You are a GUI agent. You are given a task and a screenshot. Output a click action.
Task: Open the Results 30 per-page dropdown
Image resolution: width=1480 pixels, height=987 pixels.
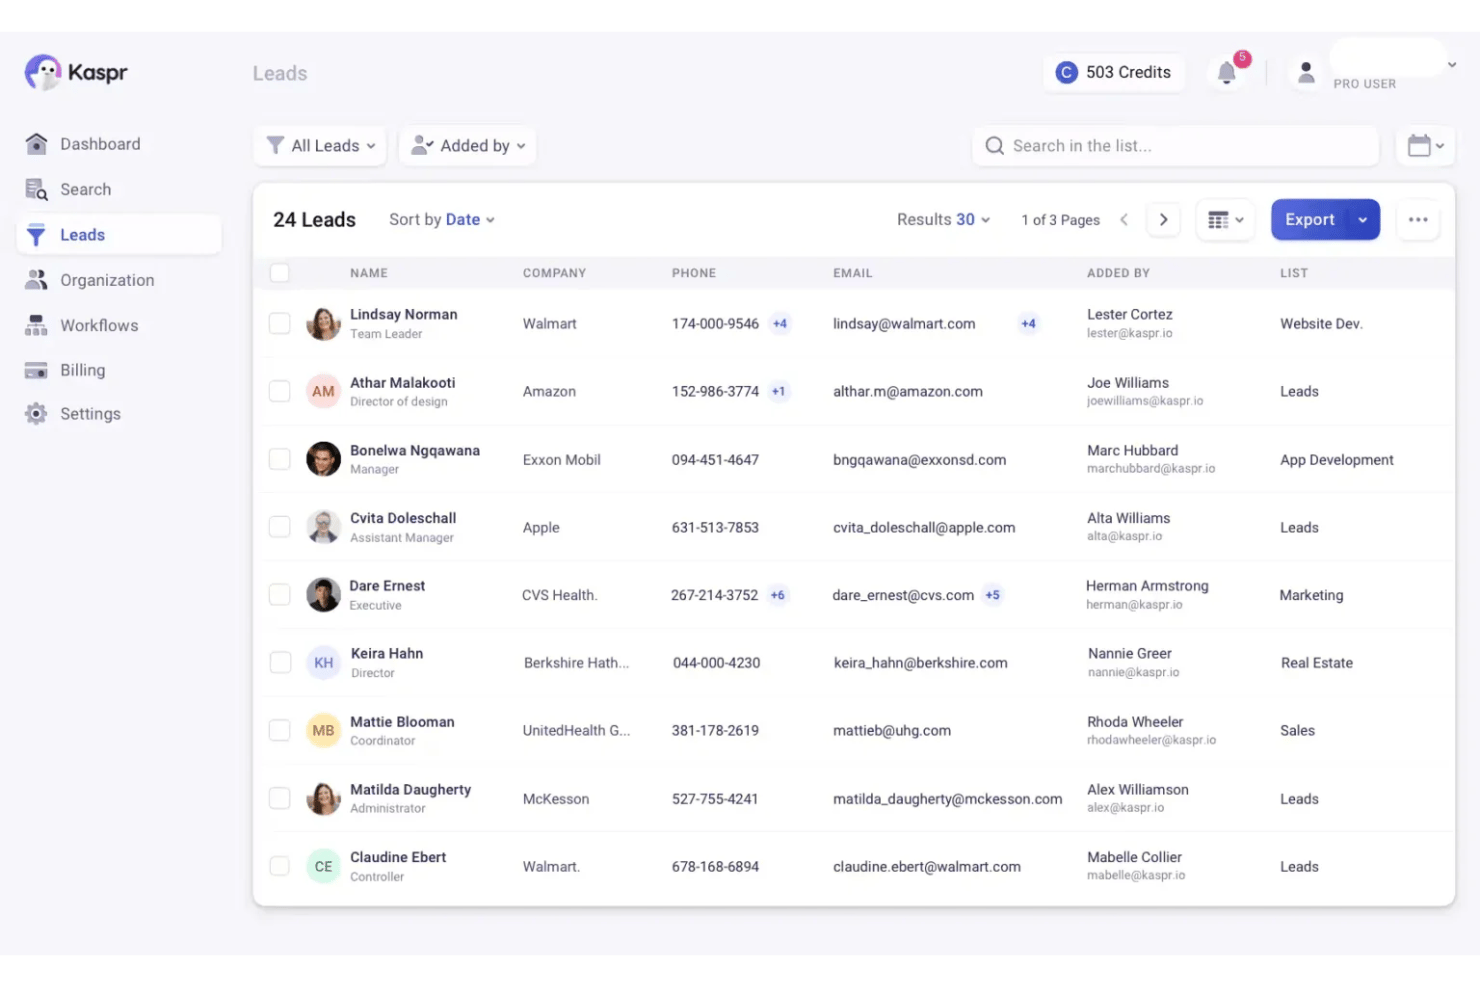click(943, 220)
